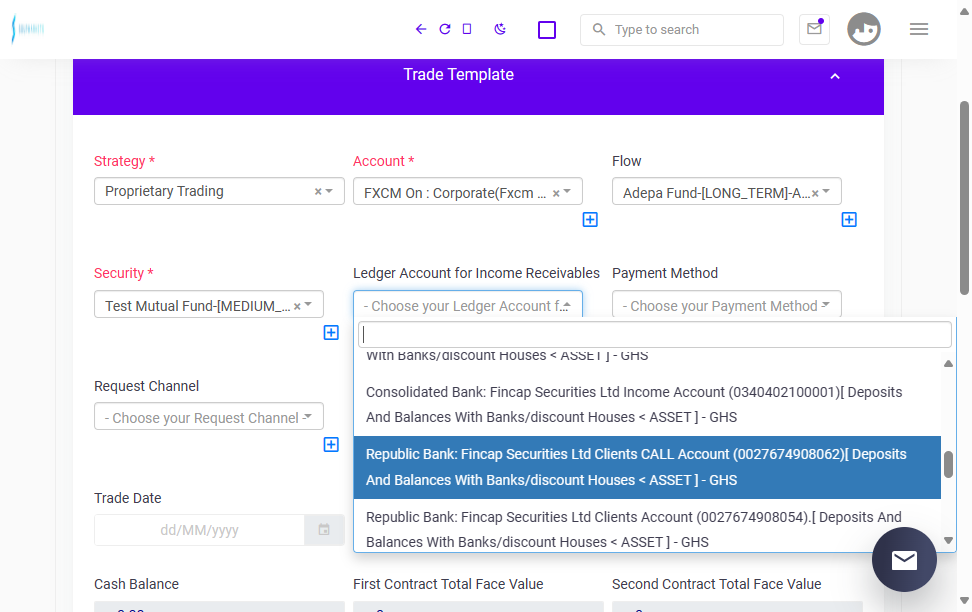This screenshot has width=972, height=612.
Task: Clear the Adepa Fund flow selection
Action: click(815, 193)
